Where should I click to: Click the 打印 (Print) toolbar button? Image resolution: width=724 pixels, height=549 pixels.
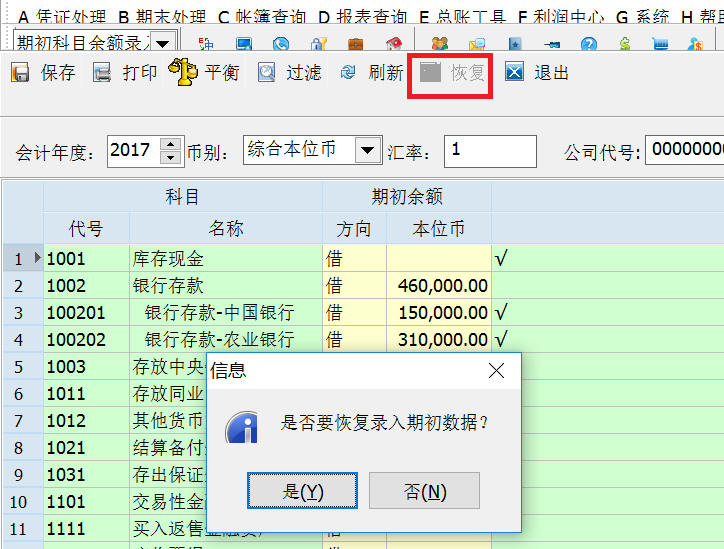(x=125, y=73)
